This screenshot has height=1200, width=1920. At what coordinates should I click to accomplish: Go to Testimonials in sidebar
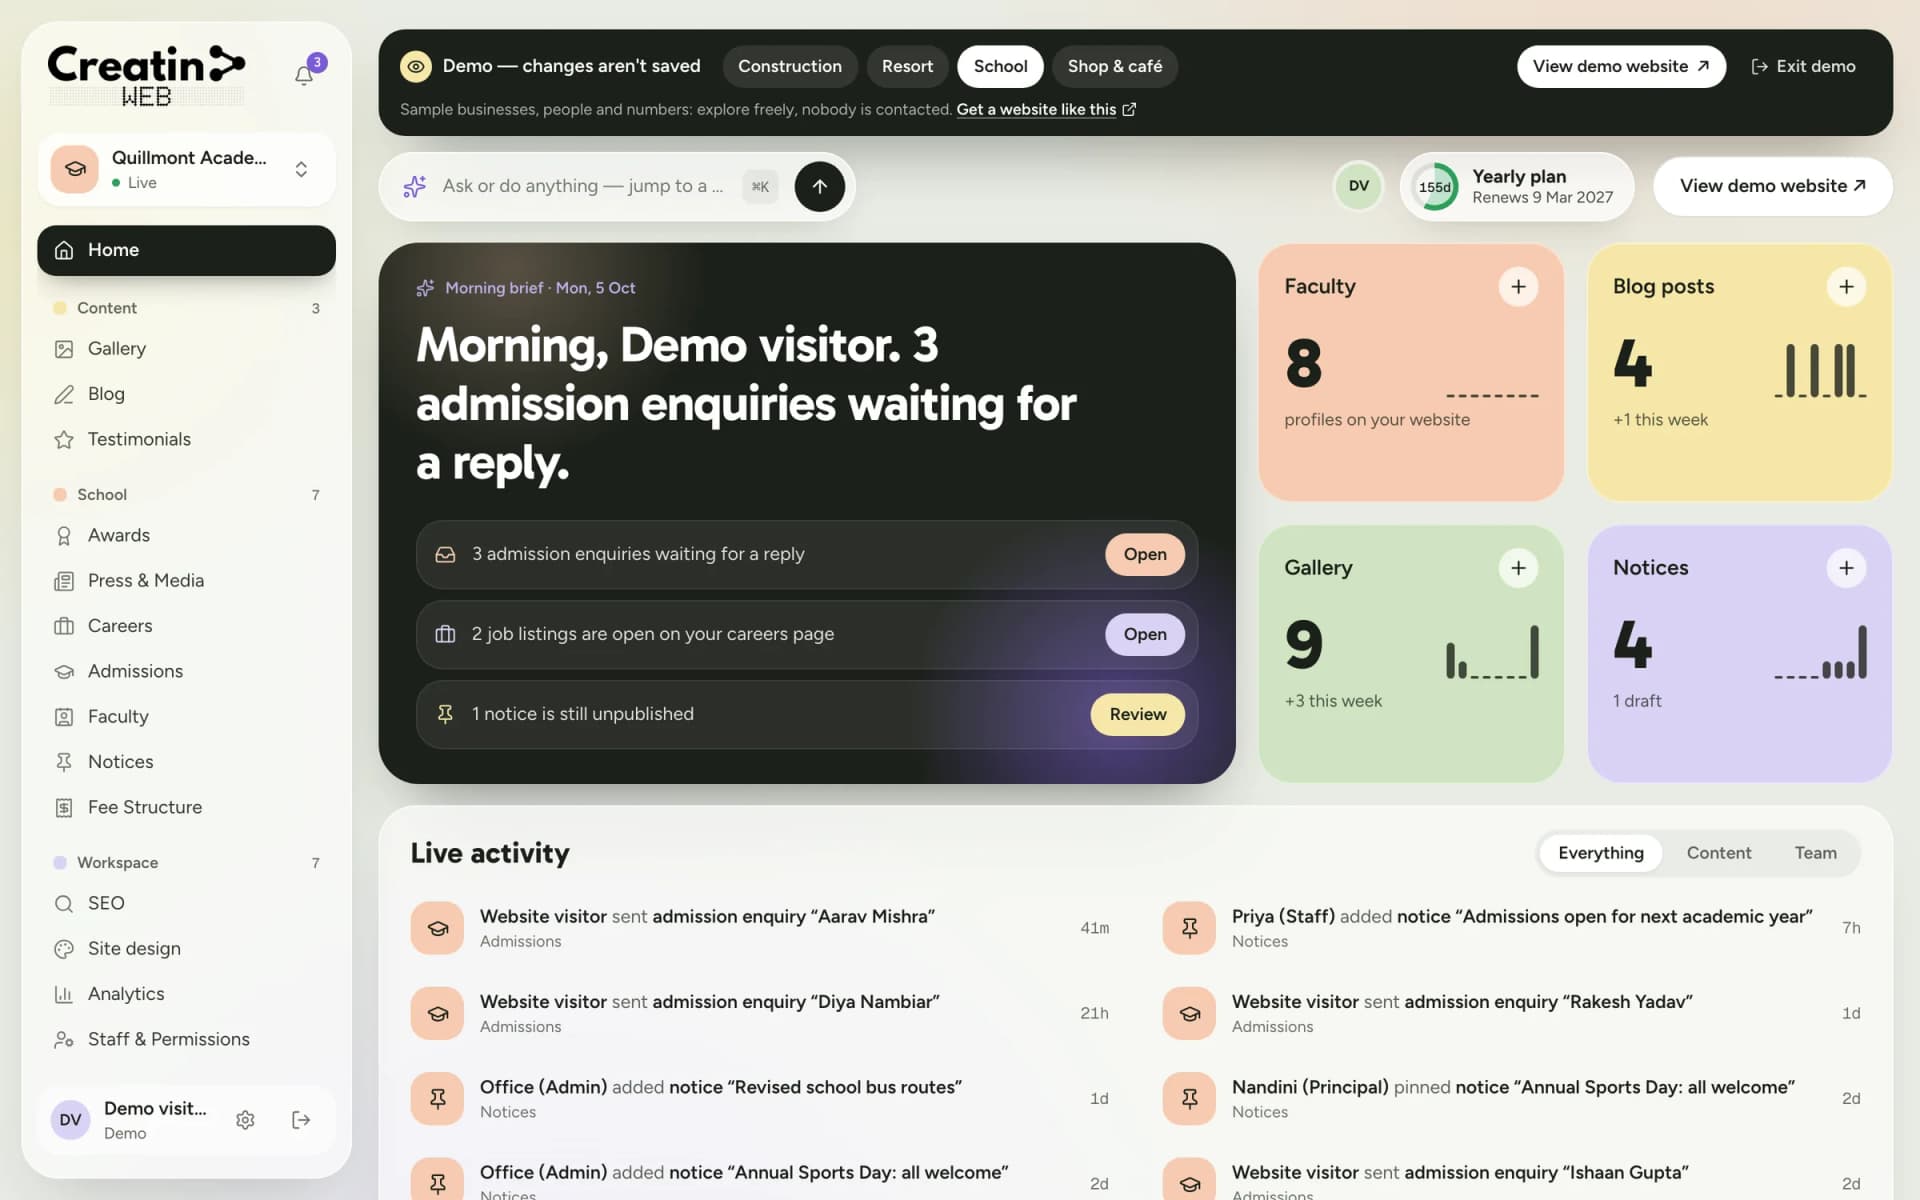pos(186,439)
